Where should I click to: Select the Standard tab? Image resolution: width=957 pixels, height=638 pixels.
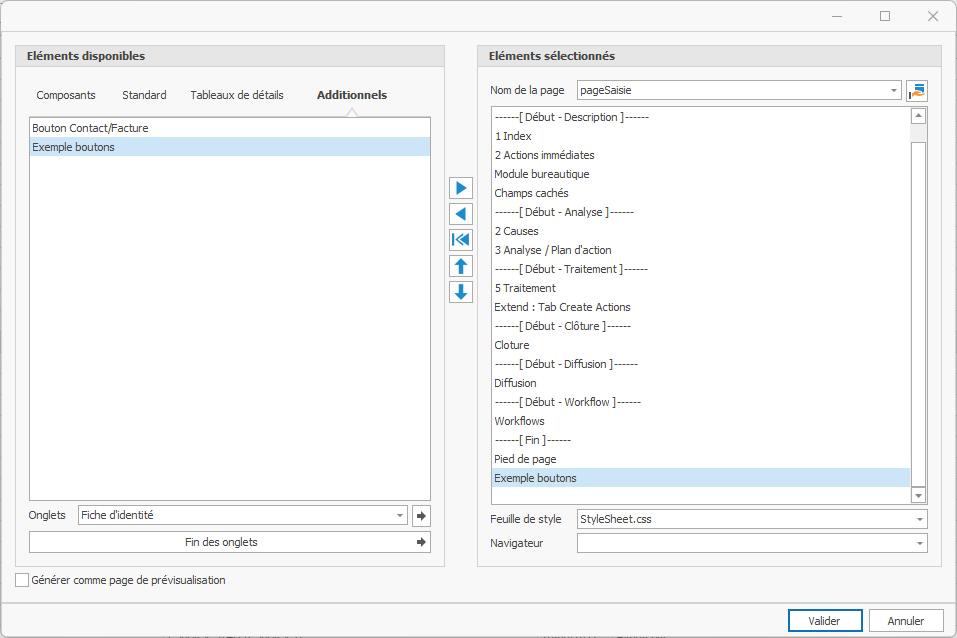[144, 95]
